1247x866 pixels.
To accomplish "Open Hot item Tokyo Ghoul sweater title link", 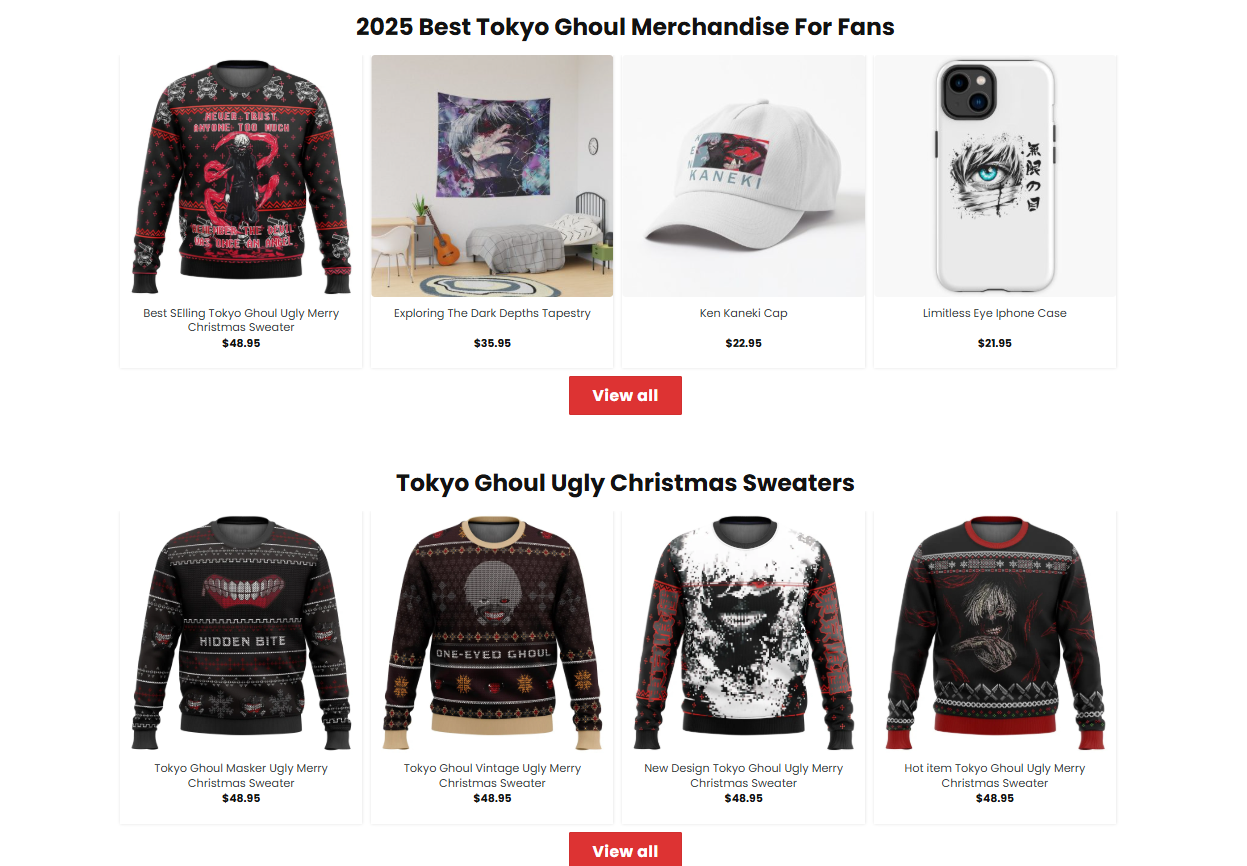I will 995,776.
